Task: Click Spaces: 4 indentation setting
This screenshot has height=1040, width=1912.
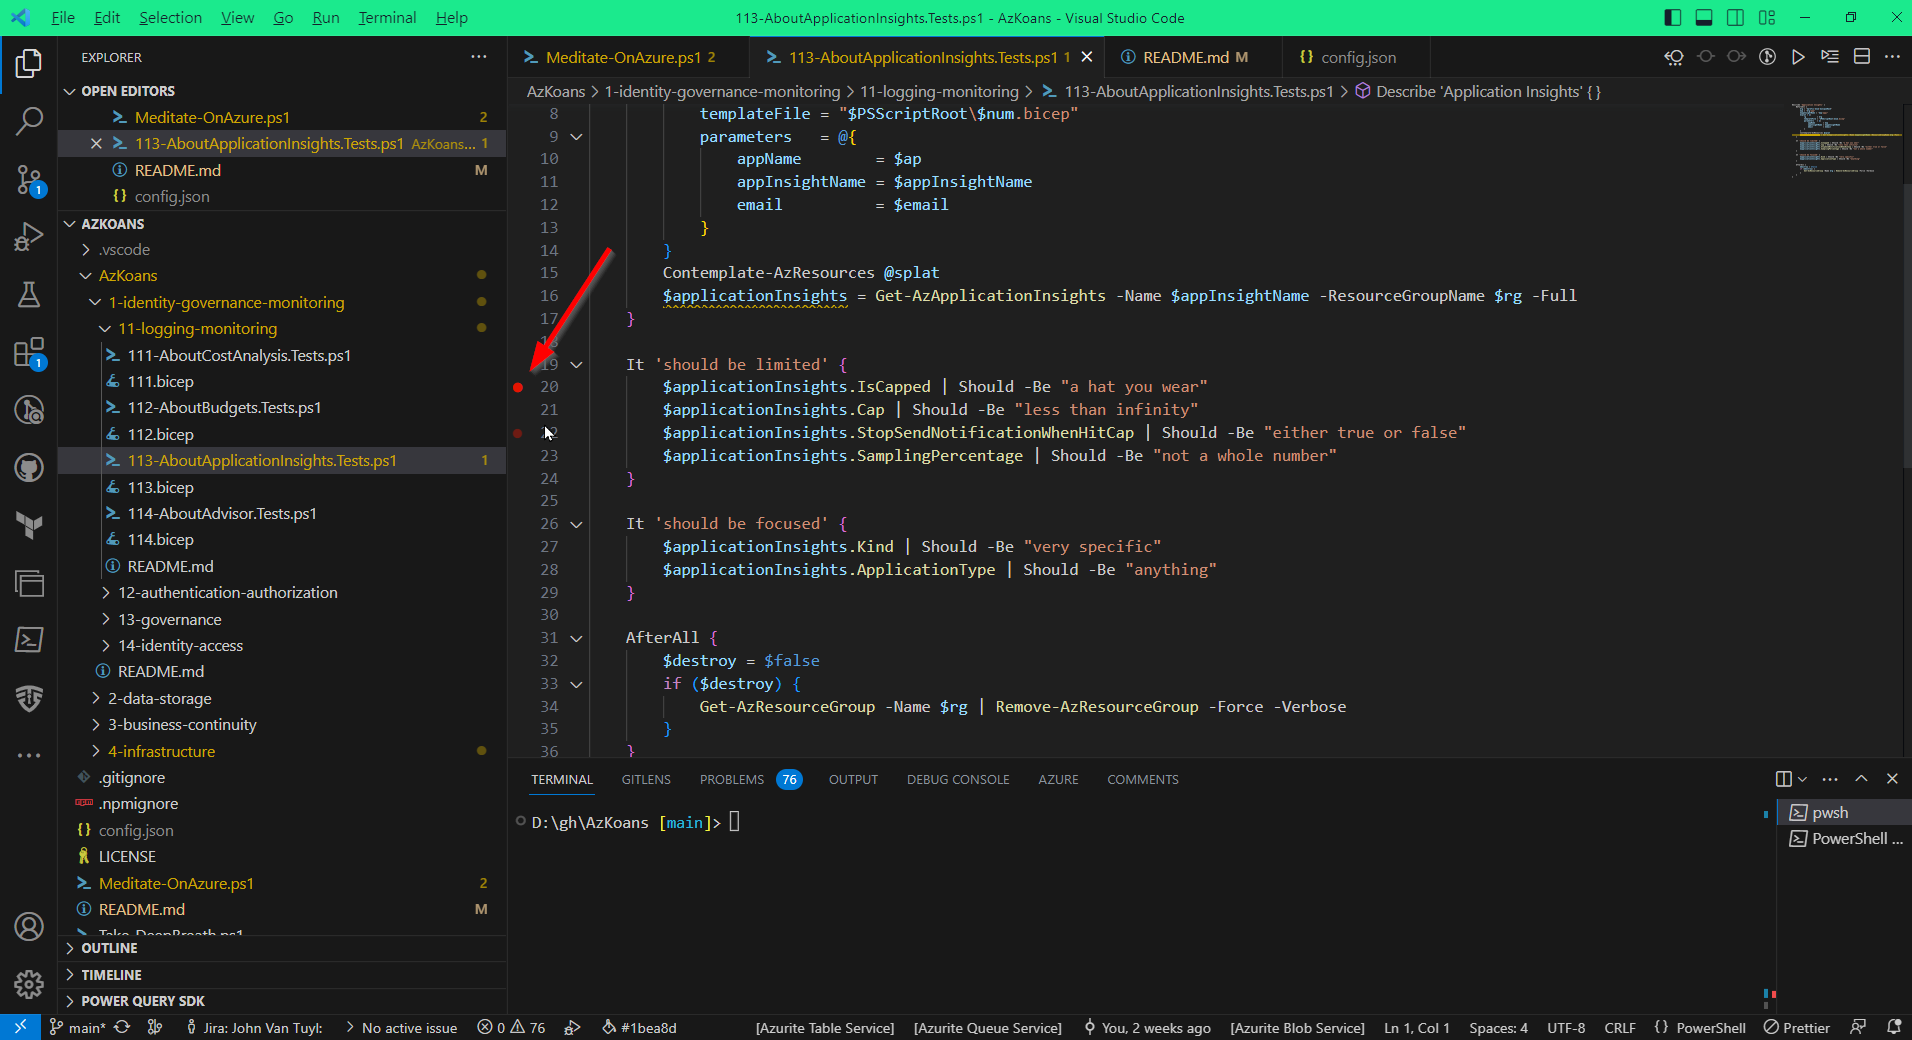Action: pos(1498,1027)
